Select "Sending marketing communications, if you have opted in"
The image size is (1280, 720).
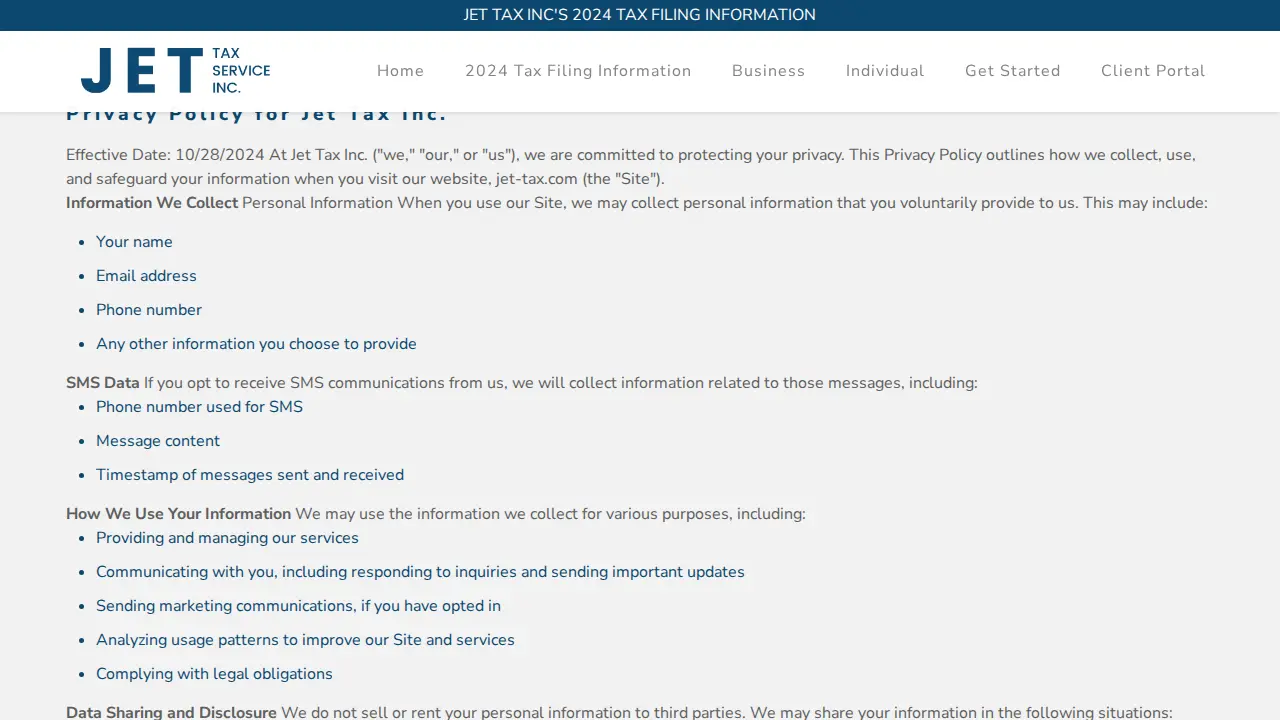pos(298,606)
